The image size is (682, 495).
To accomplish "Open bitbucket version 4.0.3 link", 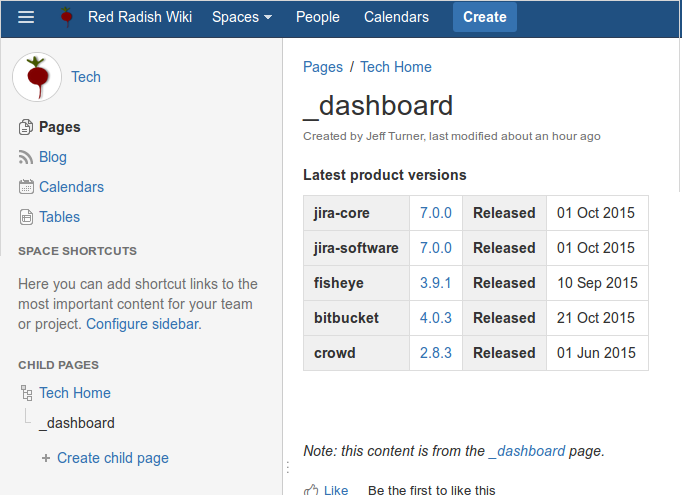I will 435,318.
